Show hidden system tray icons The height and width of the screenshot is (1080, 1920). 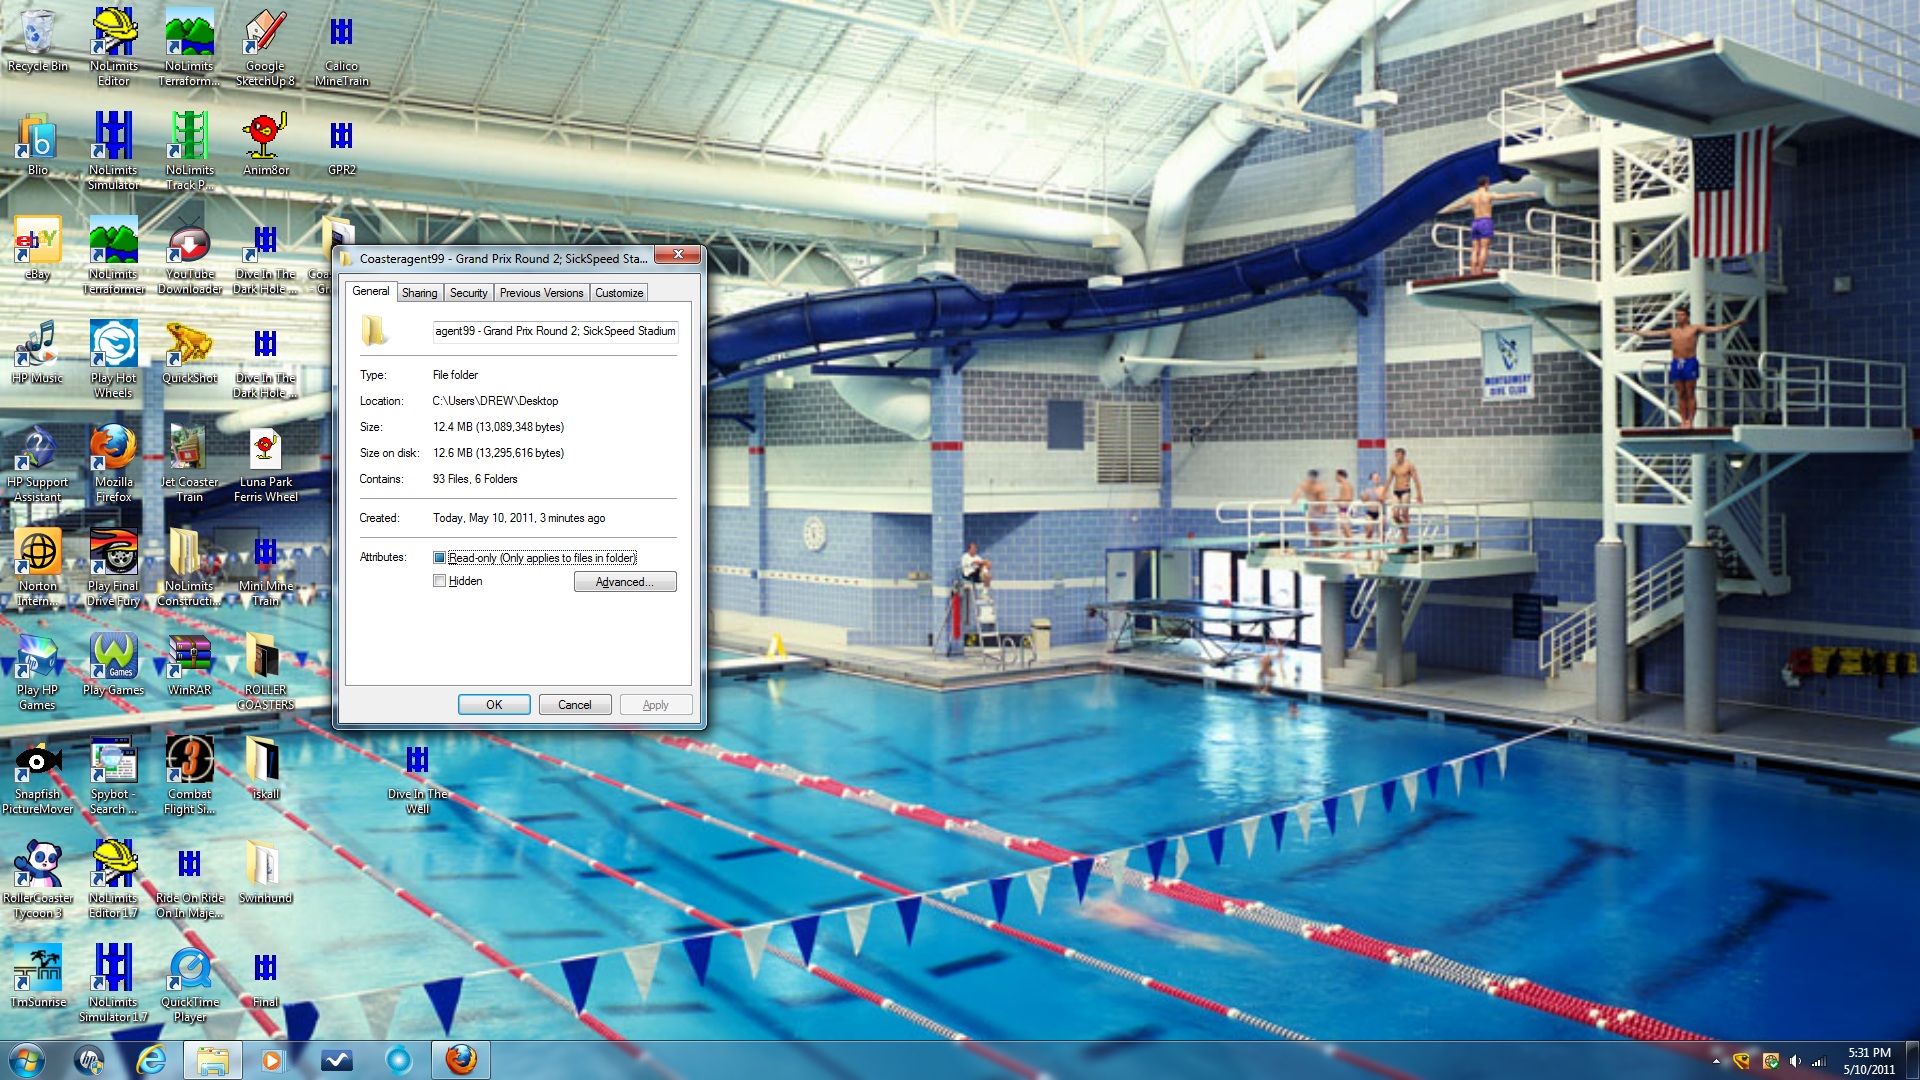[x=1716, y=1061]
